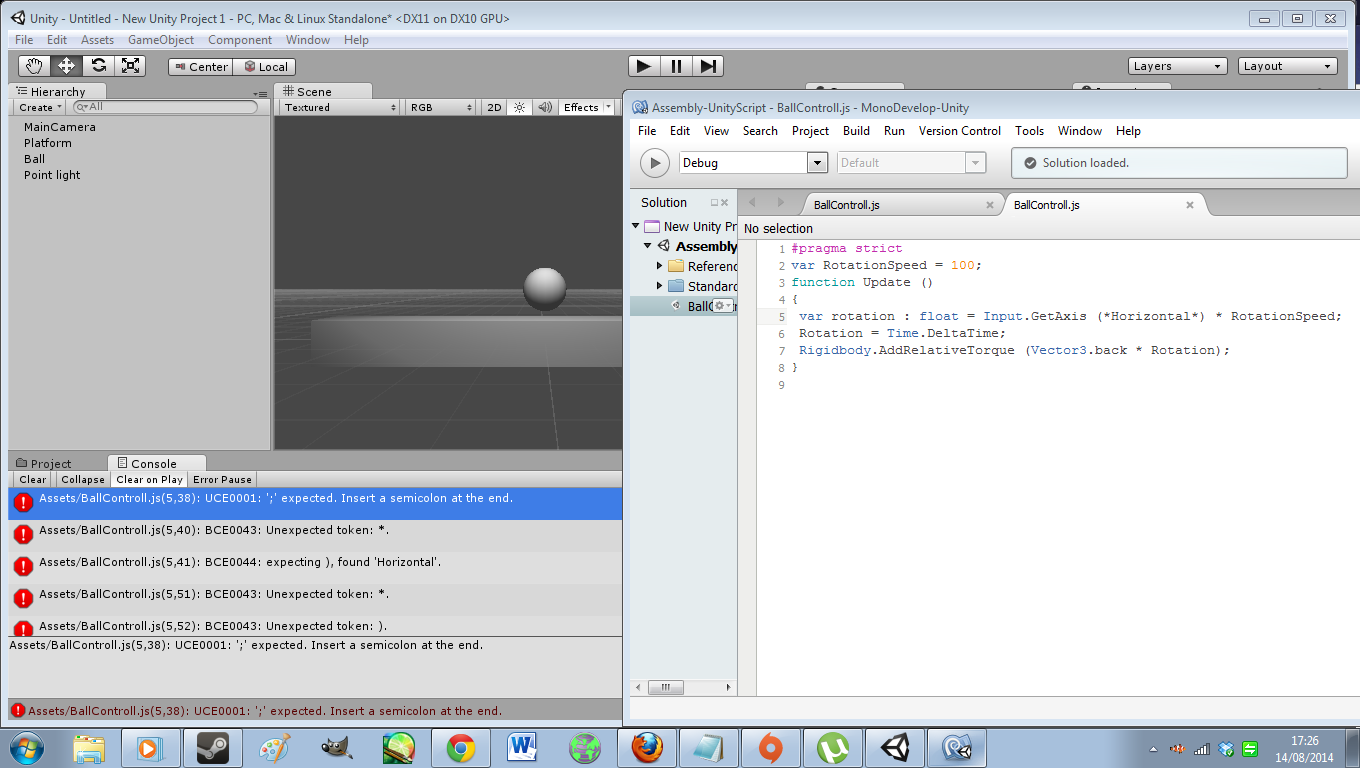This screenshot has width=1360, height=768.
Task: Open the Hierarchy panel options menu icon
Action: (x=260, y=93)
